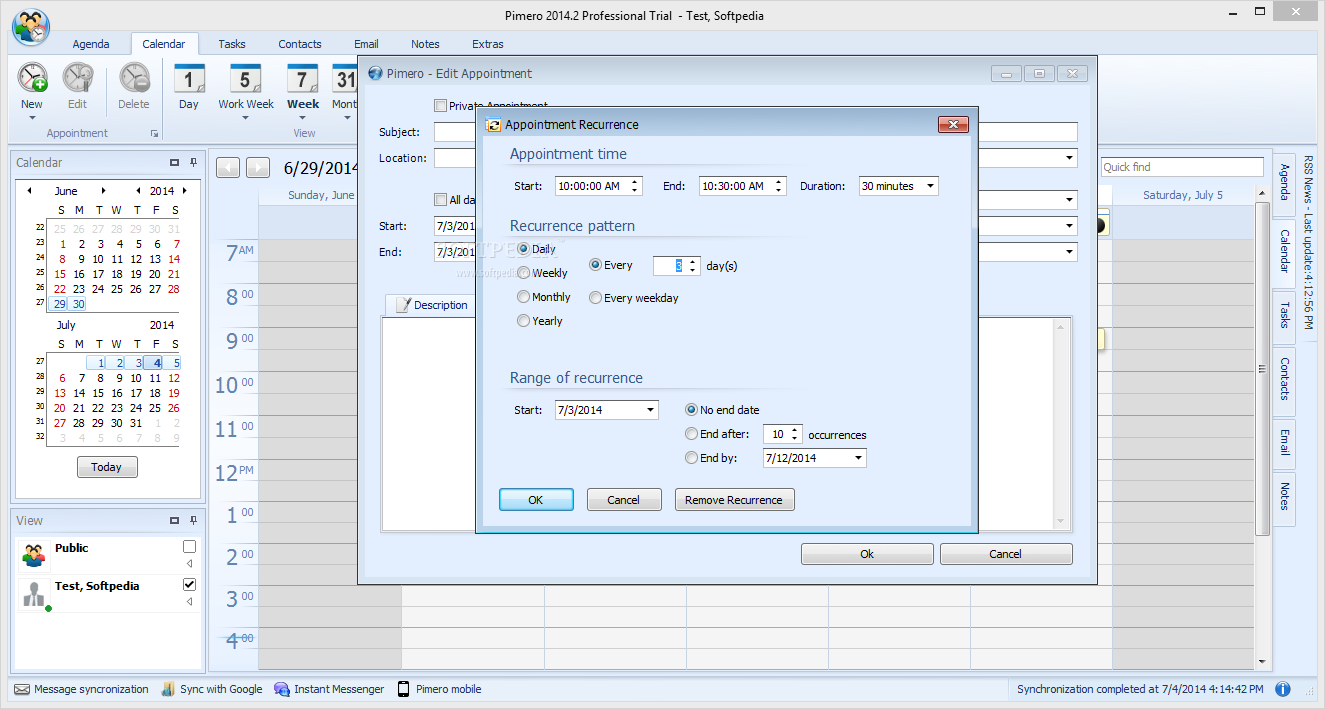The width and height of the screenshot is (1325, 709).
Task: Open the End by date dropdown
Action: tap(859, 458)
